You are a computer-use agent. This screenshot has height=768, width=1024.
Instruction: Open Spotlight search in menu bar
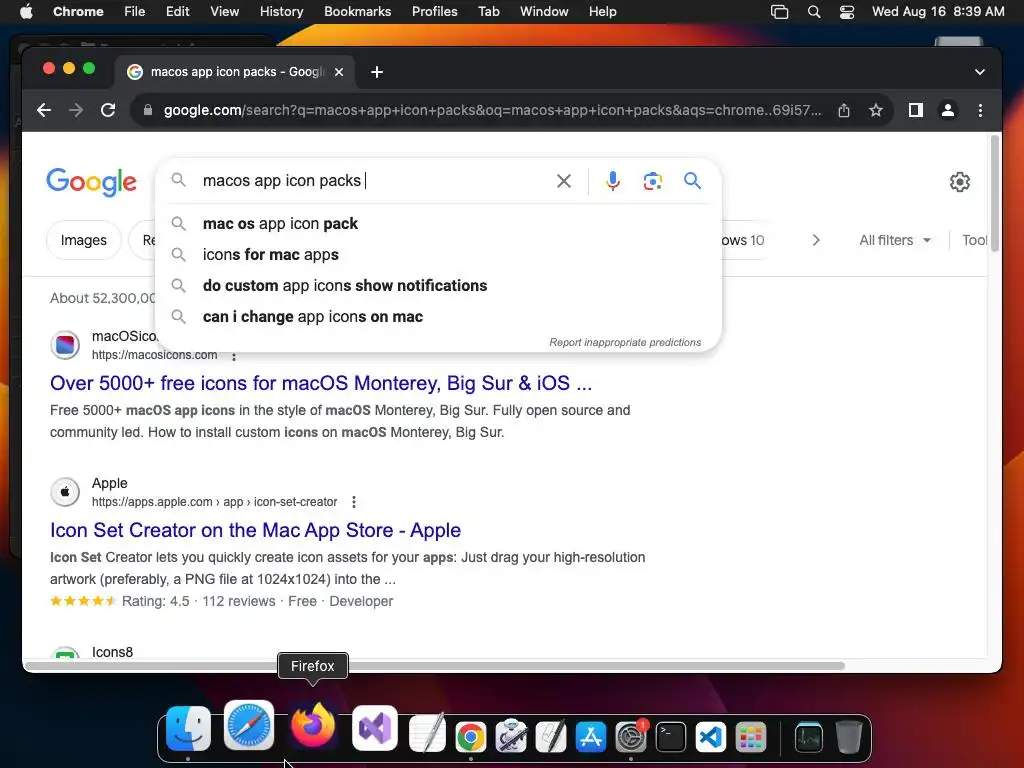(x=814, y=12)
